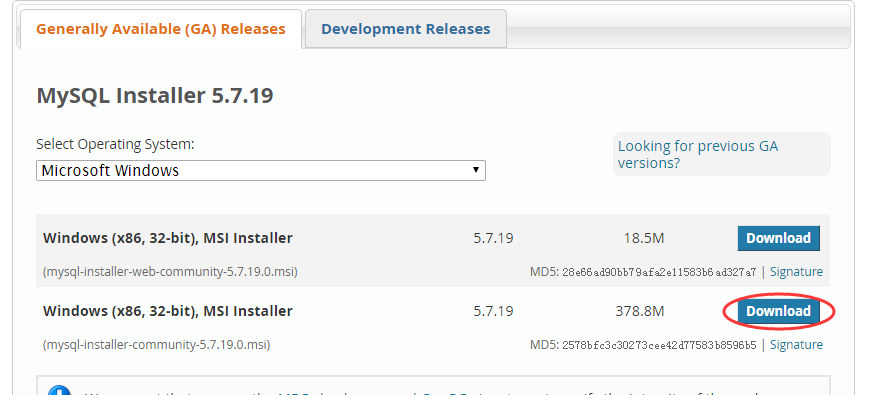Download the 378.8M community MSI installer

[x=778, y=311]
